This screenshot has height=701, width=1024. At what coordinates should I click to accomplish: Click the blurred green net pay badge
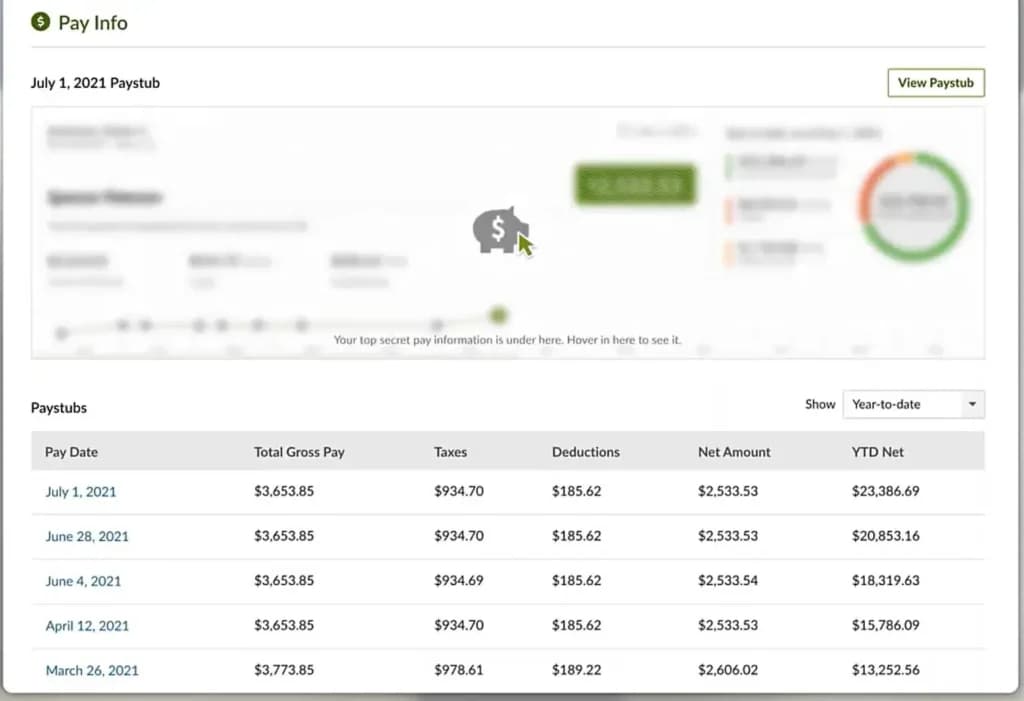[x=635, y=185]
